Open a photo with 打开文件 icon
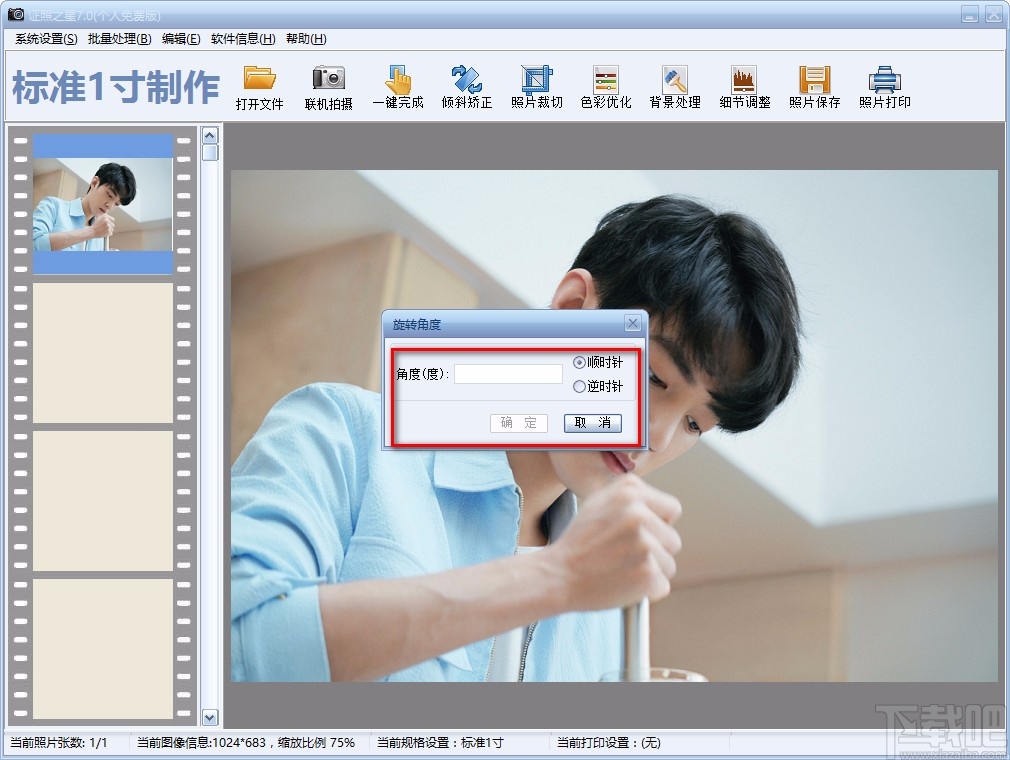Image resolution: width=1010 pixels, height=760 pixels. pyautogui.click(x=260, y=88)
